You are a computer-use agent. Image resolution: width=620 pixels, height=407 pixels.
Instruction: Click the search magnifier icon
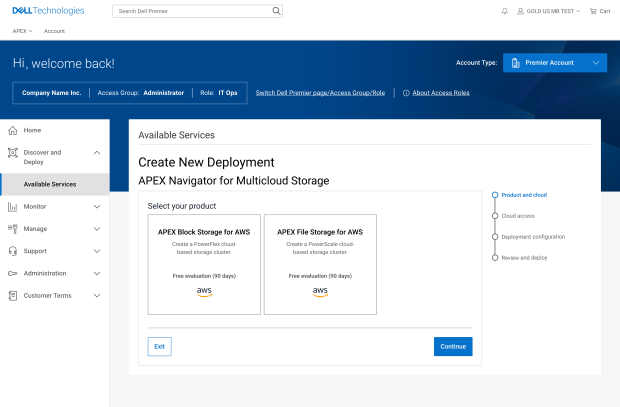pyautogui.click(x=276, y=11)
